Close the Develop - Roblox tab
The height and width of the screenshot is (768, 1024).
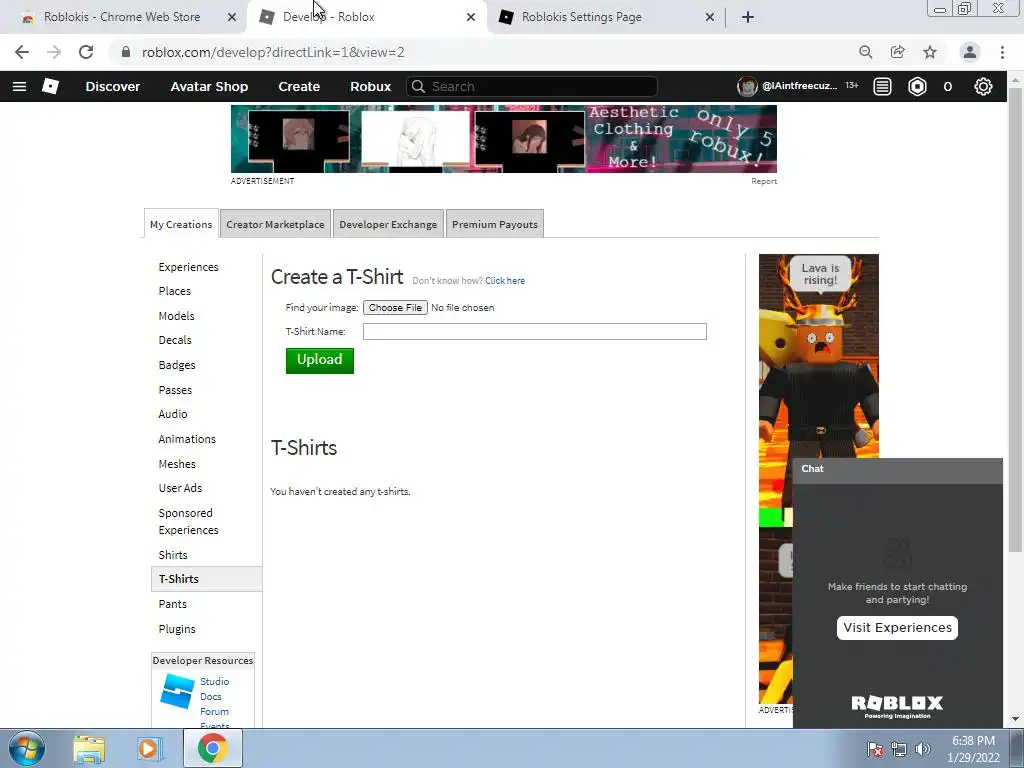[x=471, y=17]
